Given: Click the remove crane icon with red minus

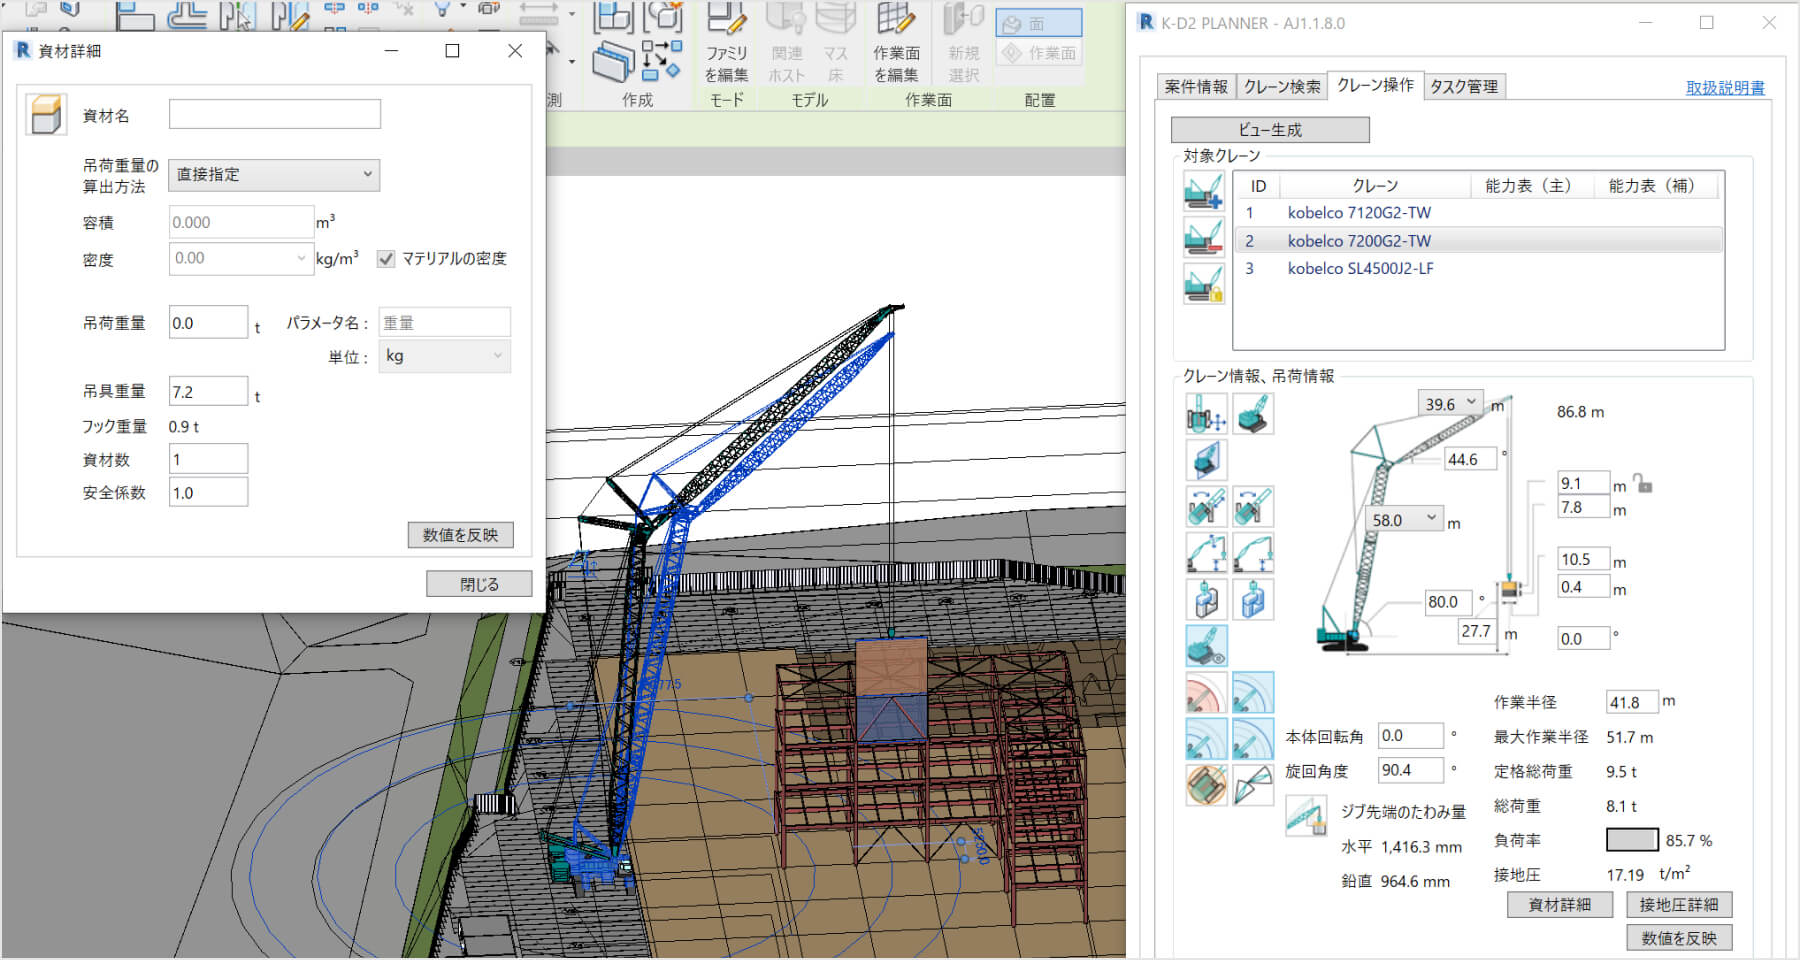Looking at the screenshot, I should (1203, 237).
